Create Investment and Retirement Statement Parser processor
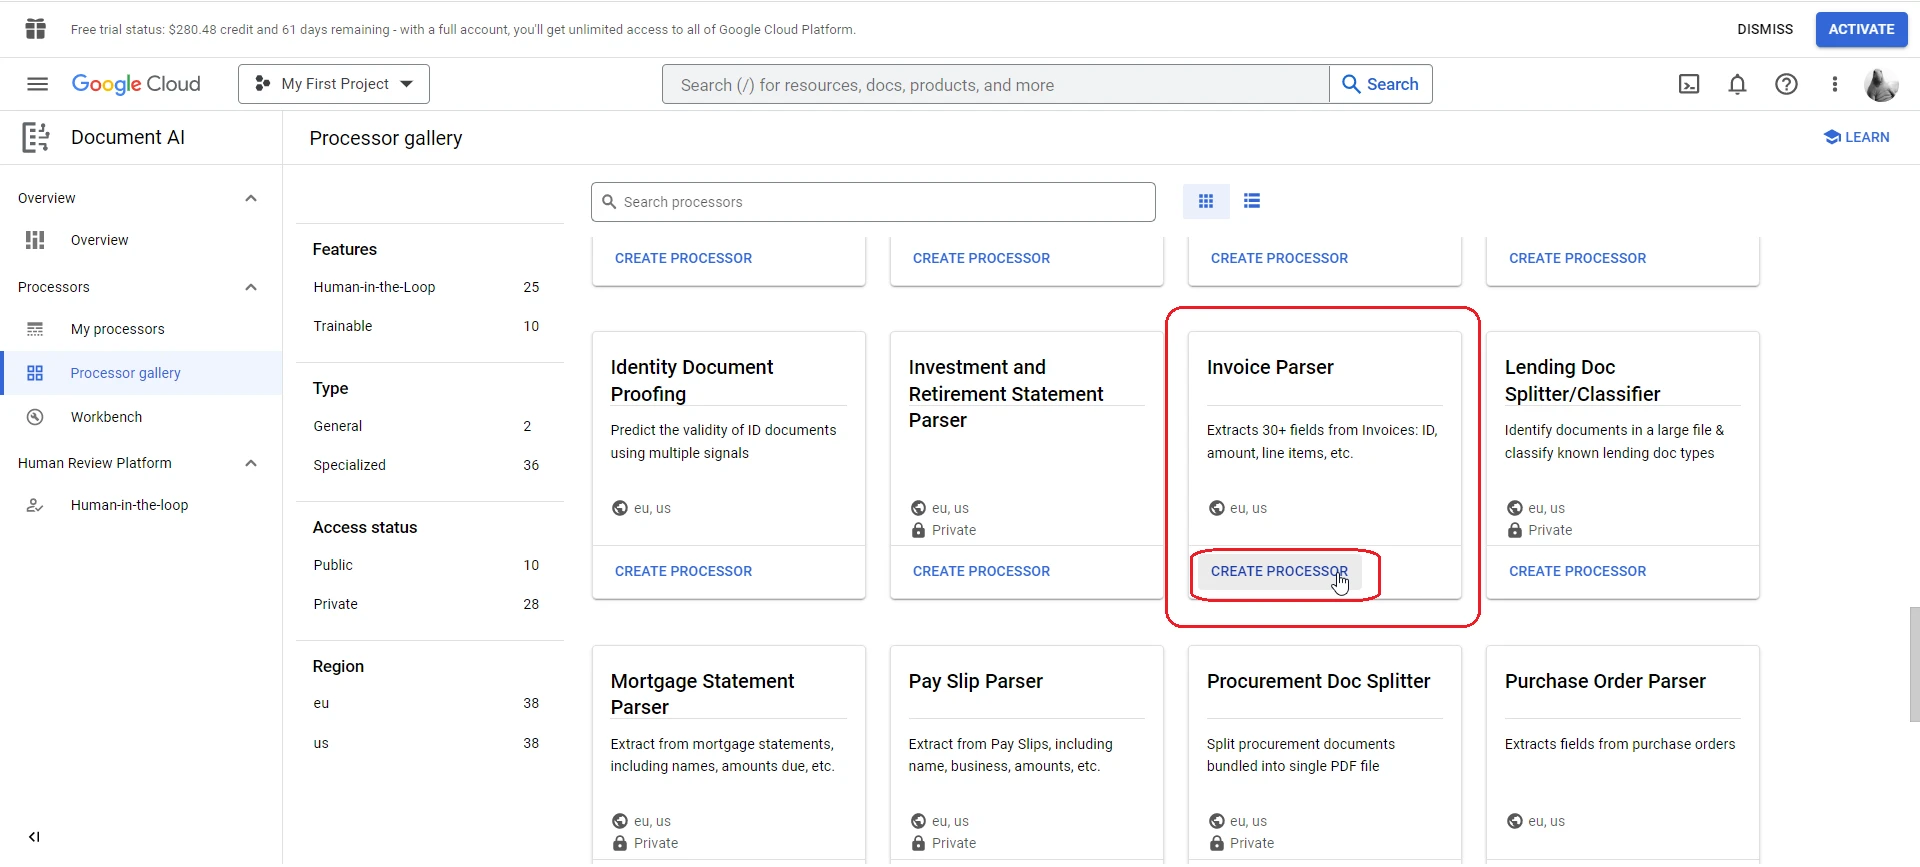 [x=981, y=571]
